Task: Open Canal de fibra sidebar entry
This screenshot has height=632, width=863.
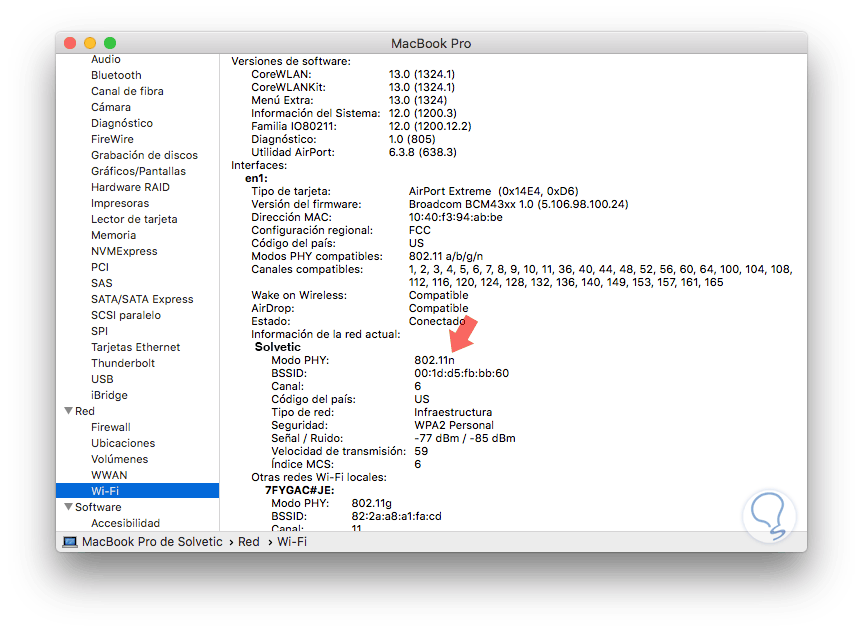Action: tap(127, 91)
